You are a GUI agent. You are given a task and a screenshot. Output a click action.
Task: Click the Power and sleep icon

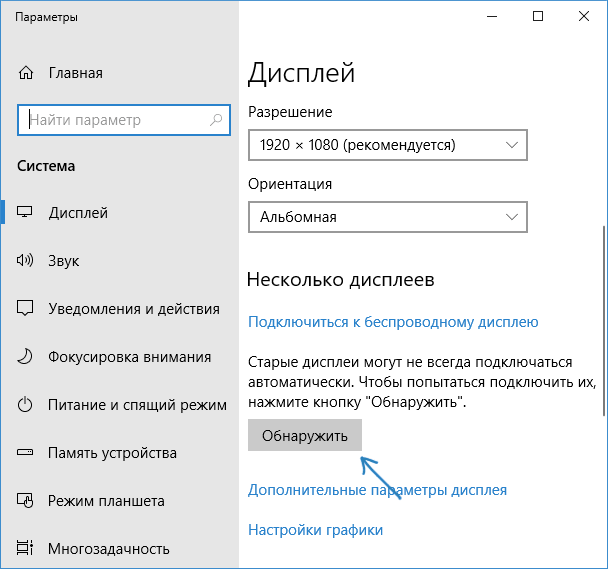25,405
